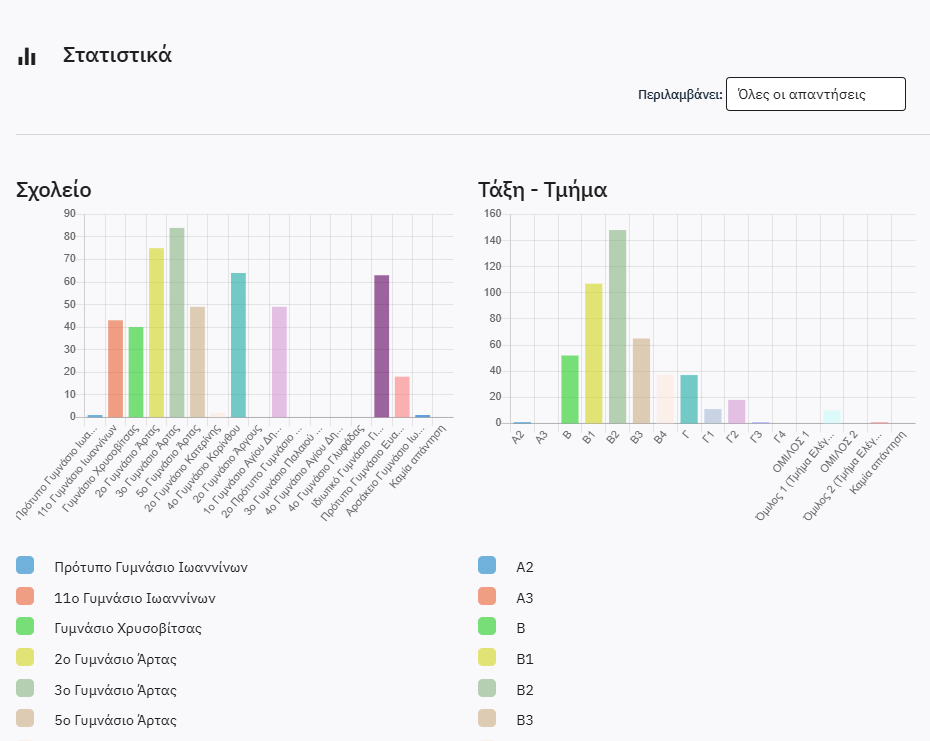Open the Όλες οι απαντήσεις dropdown

[816, 94]
